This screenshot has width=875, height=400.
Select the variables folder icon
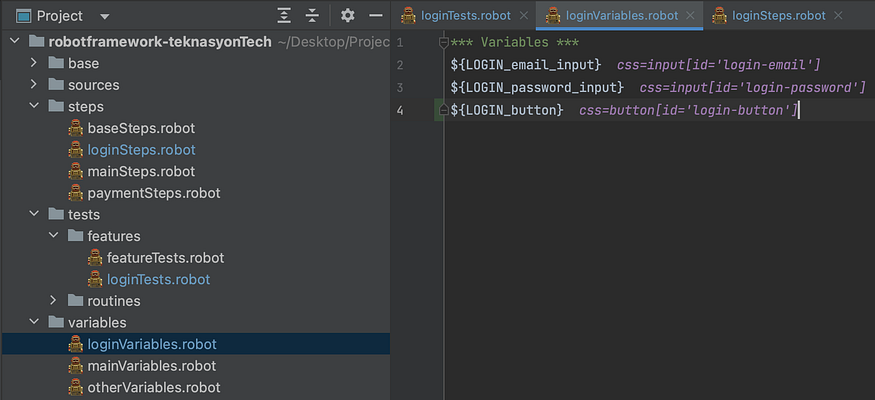pyautogui.click(x=56, y=322)
